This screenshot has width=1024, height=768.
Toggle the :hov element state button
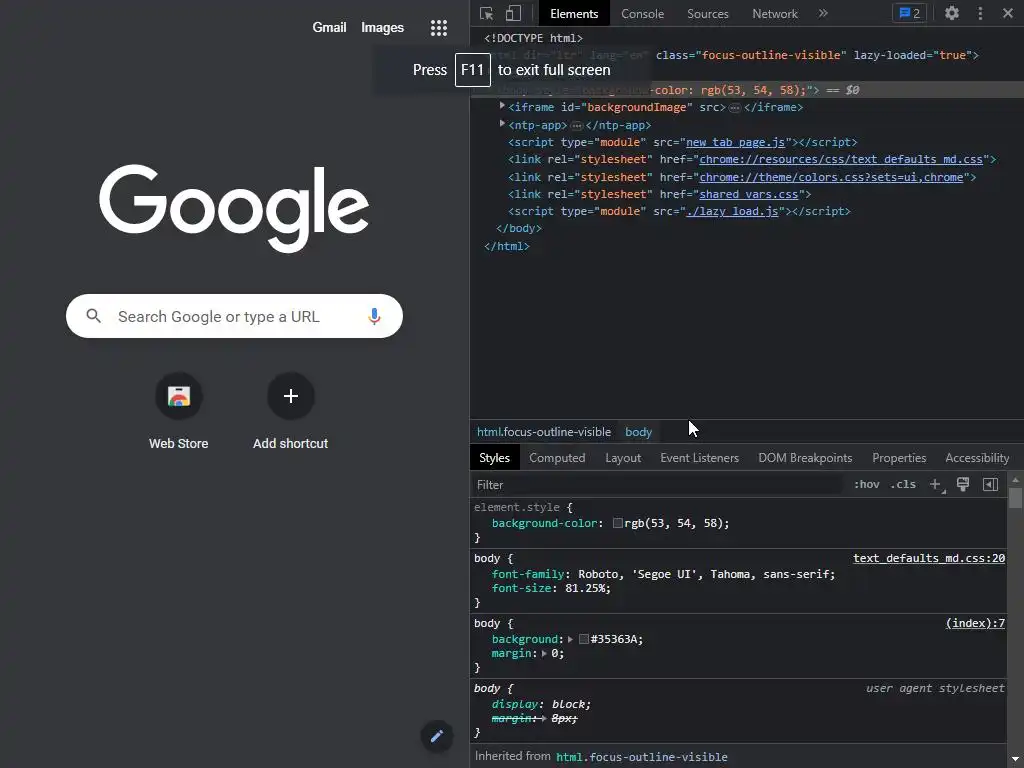(867, 484)
